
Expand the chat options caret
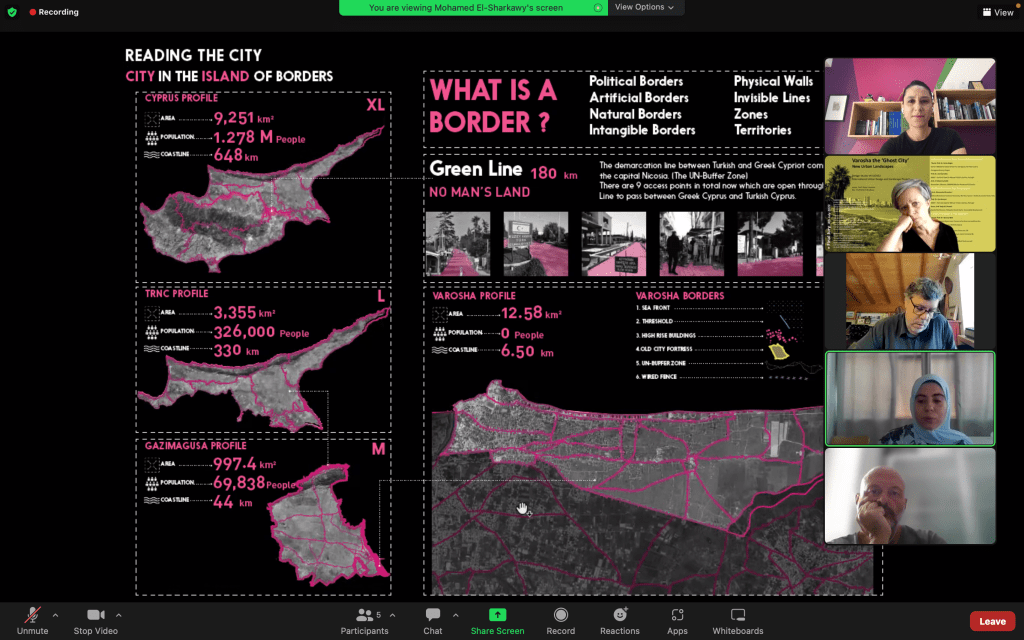point(456,615)
